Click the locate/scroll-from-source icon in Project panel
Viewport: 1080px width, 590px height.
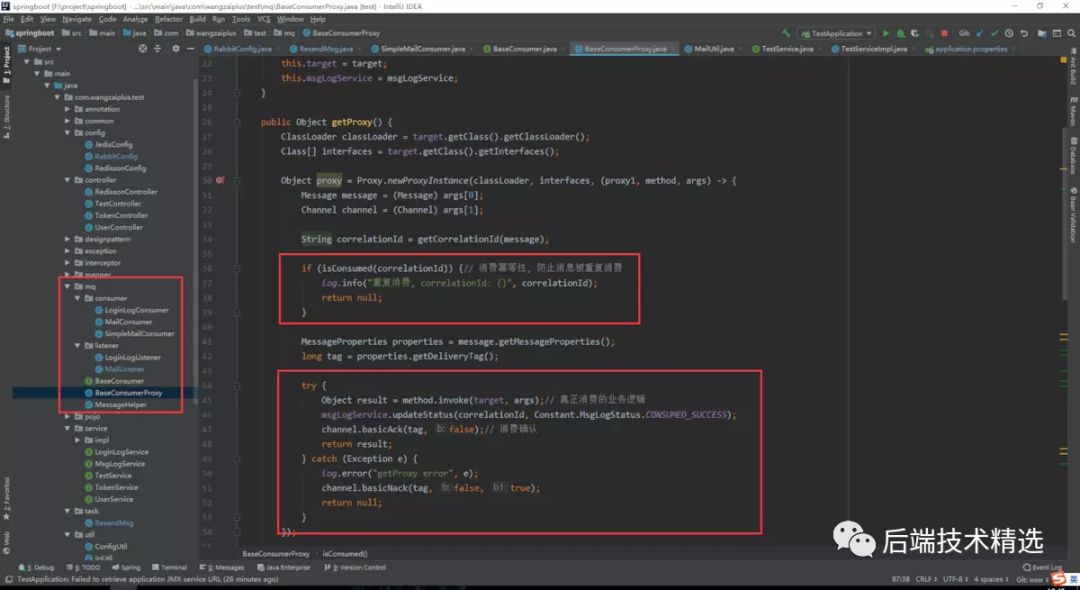coord(143,48)
